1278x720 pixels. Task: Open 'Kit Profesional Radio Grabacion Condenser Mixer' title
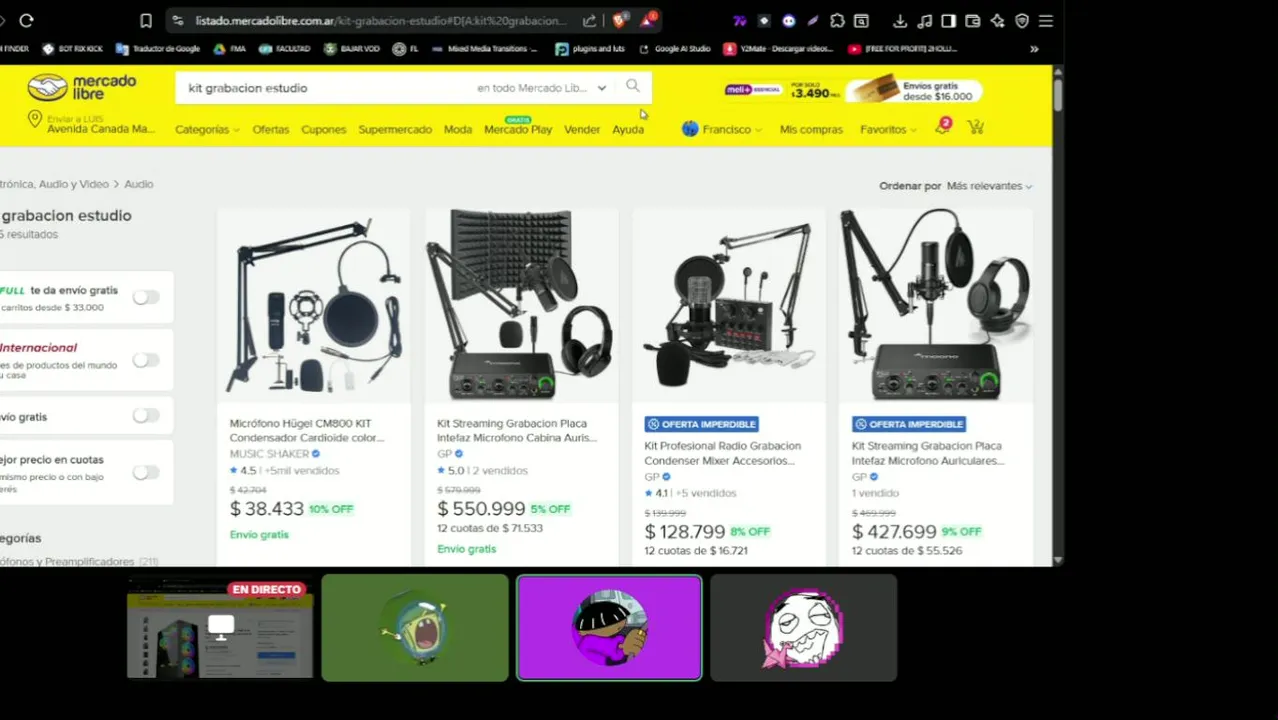pyautogui.click(x=722, y=453)
